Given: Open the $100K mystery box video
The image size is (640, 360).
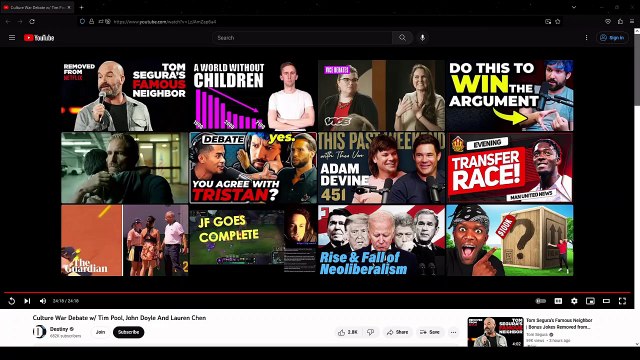Looking at the screenshot, I should (509, 240).
